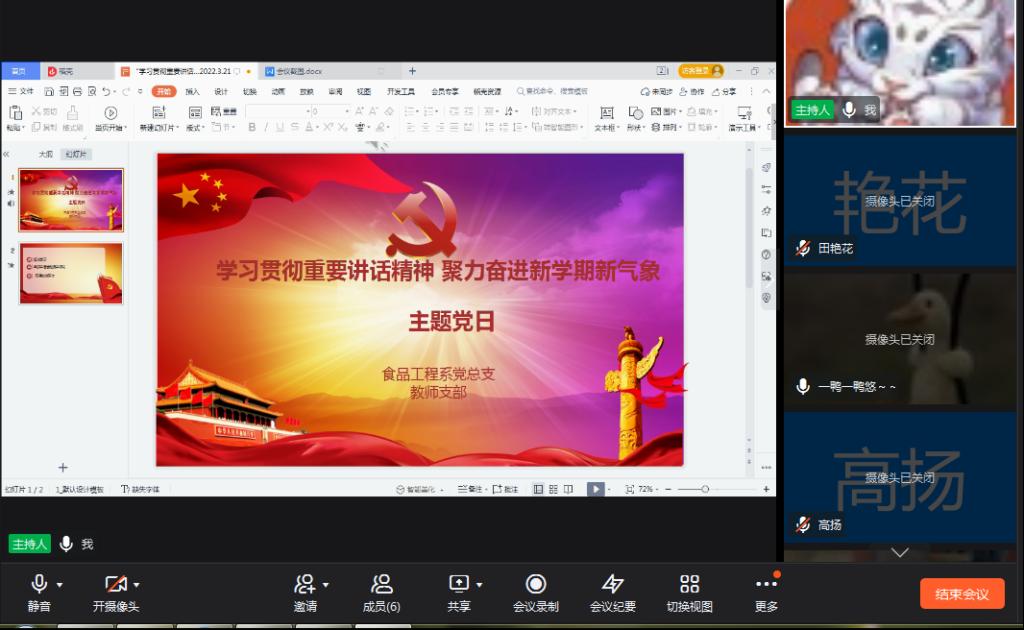Toggle italic formatting in WPS ribbon
The width and height of the screenshot is (1024, 630).
coord(266,127)
